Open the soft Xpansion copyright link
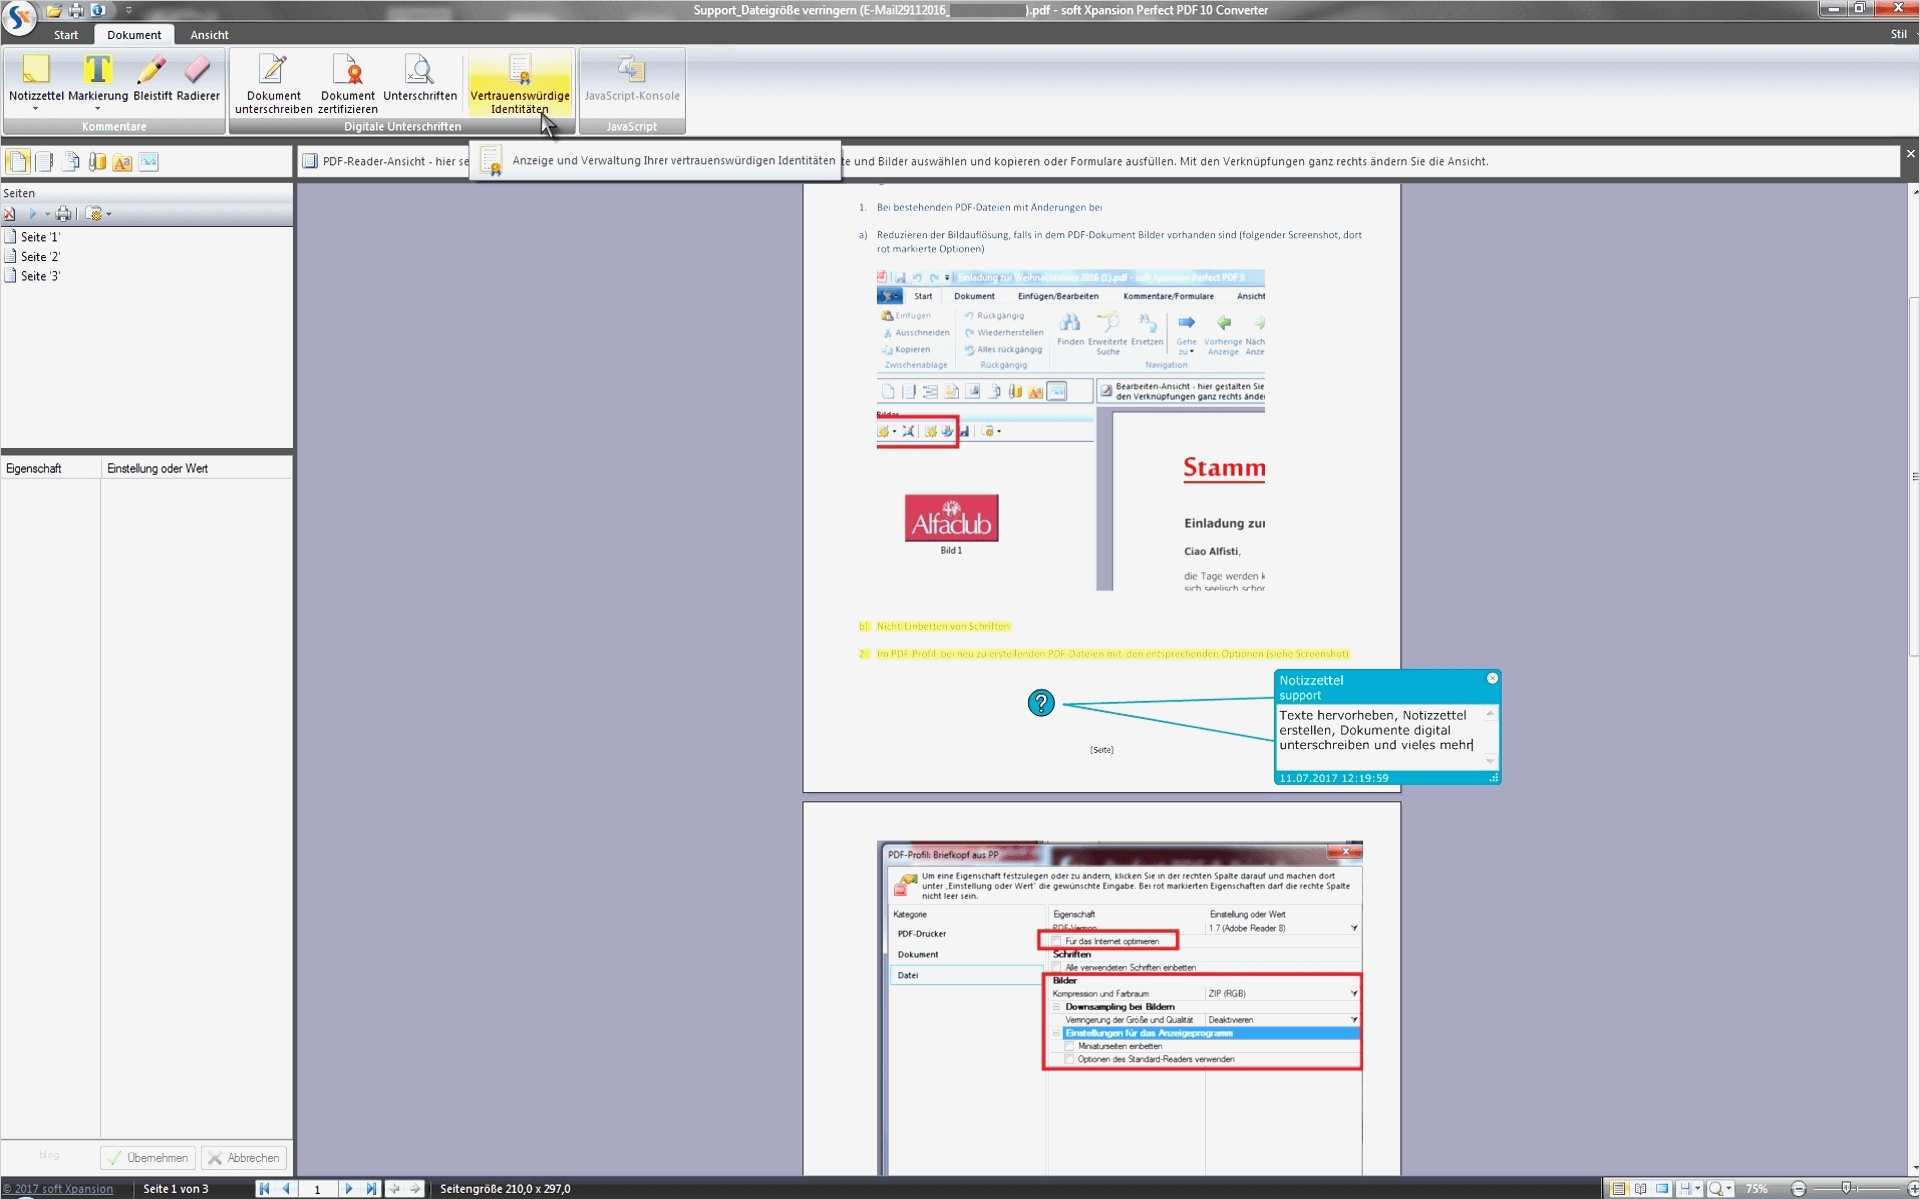 point(58,1189)
